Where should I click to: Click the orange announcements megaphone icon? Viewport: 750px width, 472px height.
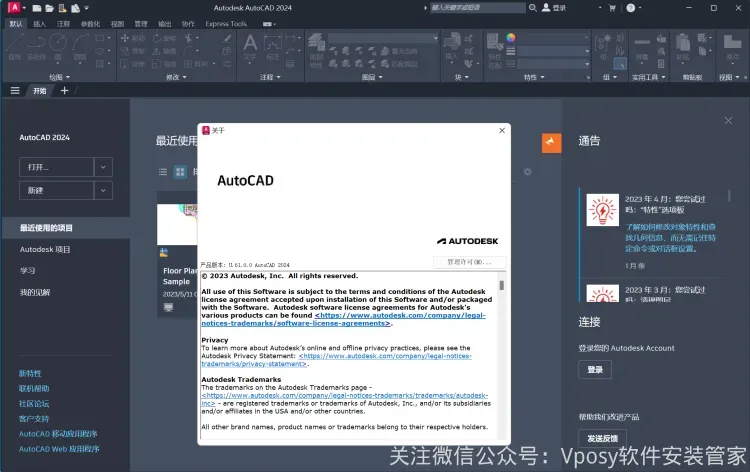pos(551,143)
